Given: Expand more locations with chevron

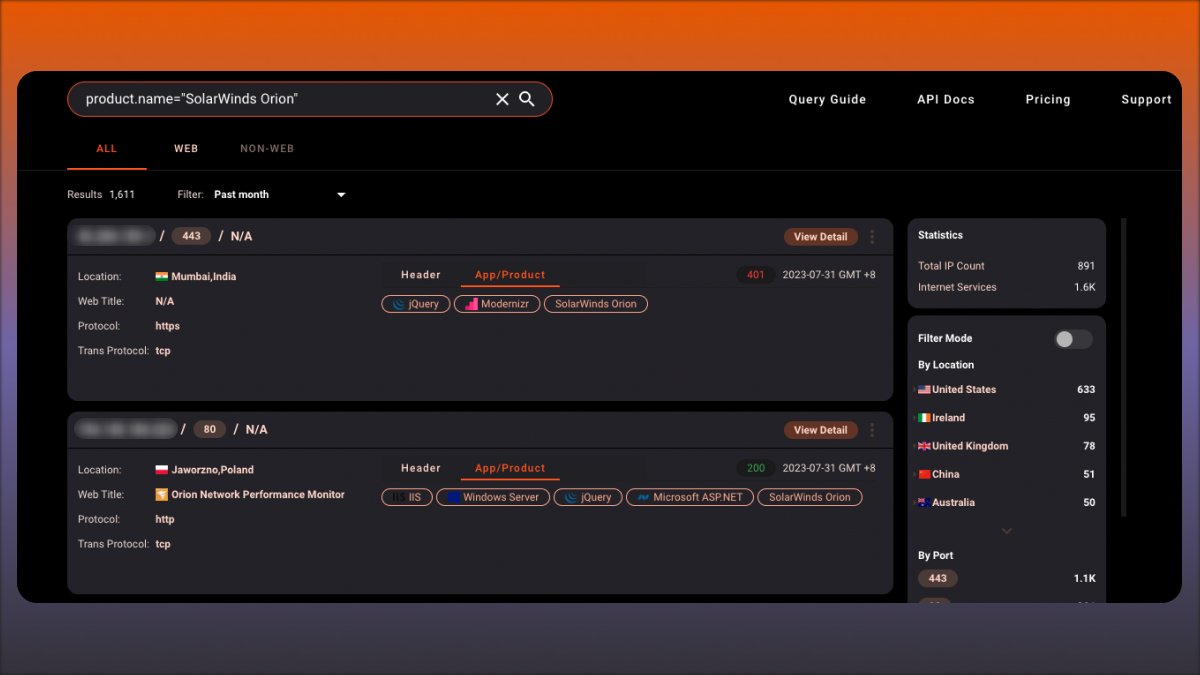Looking at the screenshot, I should coord(1006,531).
